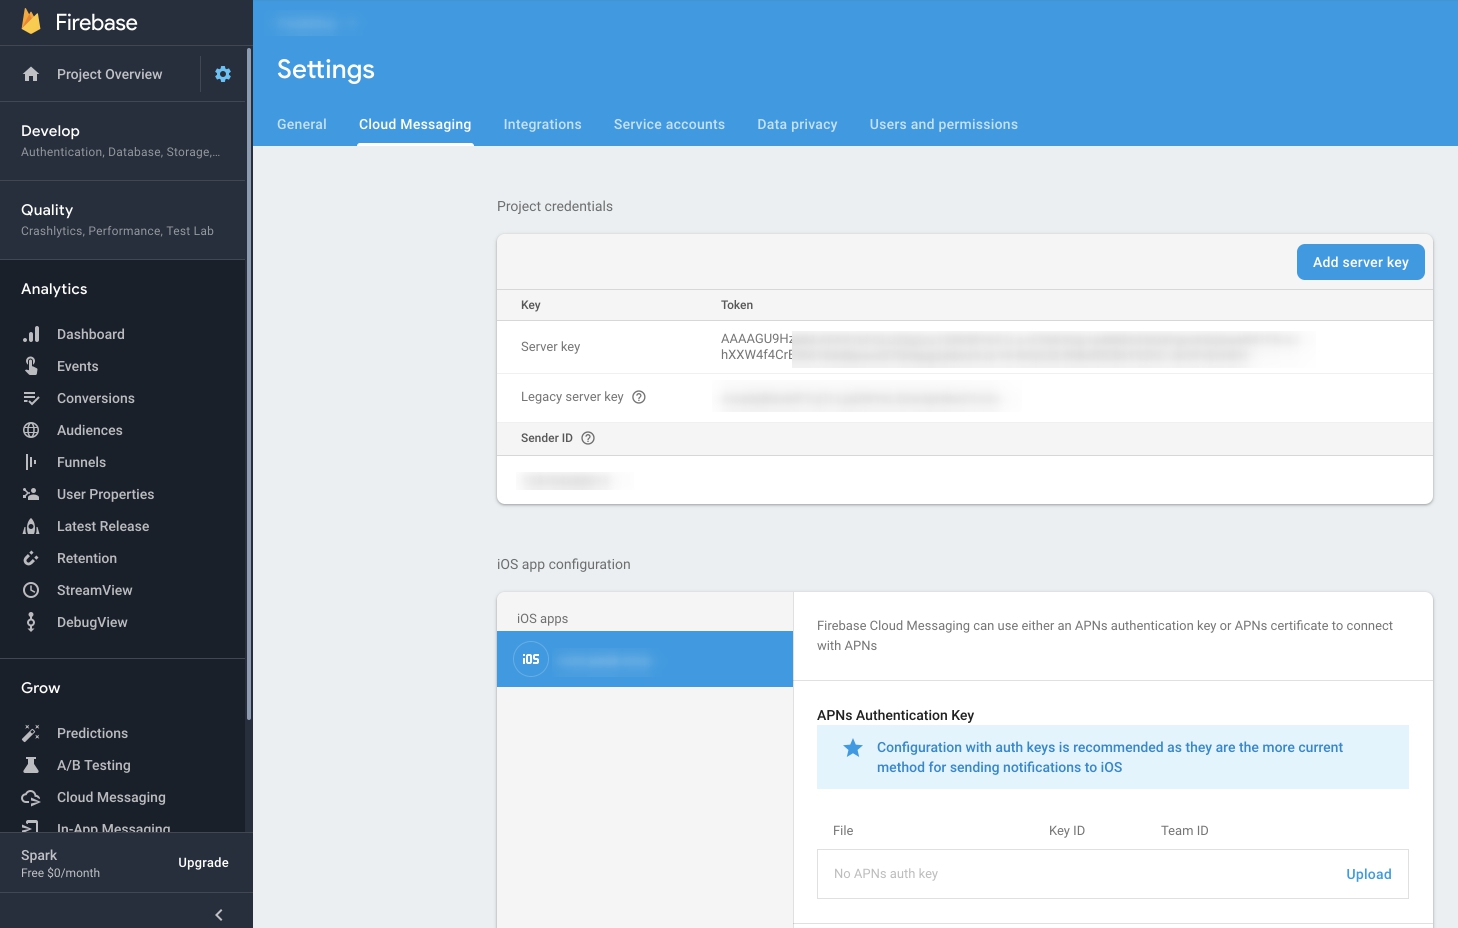
Task: Click Upload for APNs auth key
Action: (1369, 874)
